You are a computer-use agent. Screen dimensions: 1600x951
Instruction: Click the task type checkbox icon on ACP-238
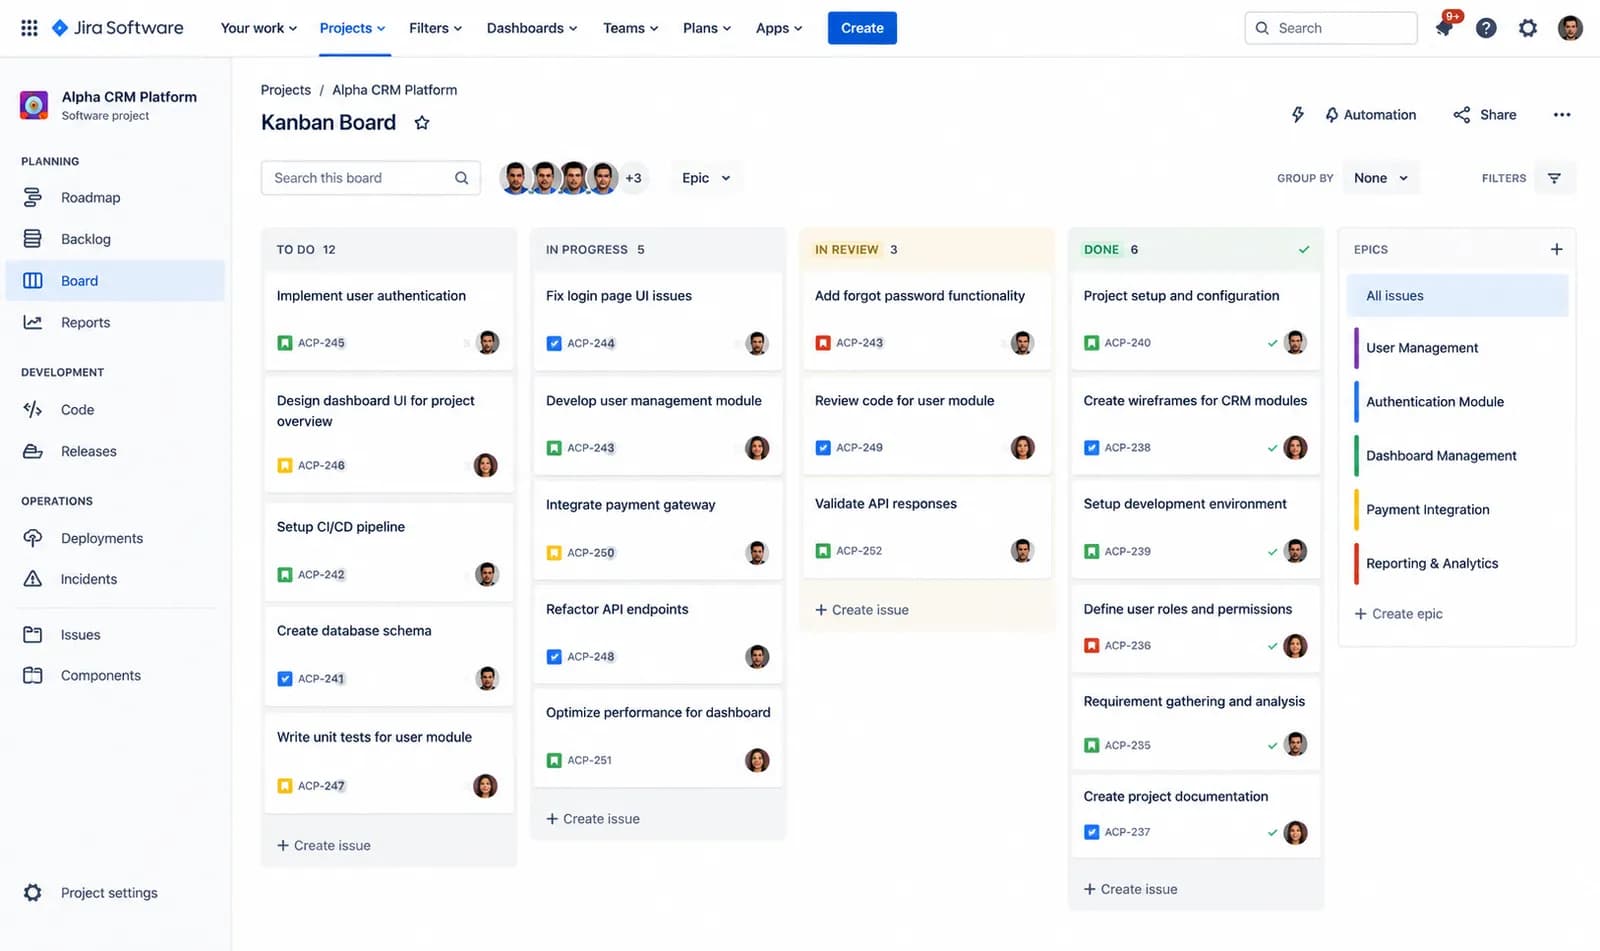(x=1092, y=448)
